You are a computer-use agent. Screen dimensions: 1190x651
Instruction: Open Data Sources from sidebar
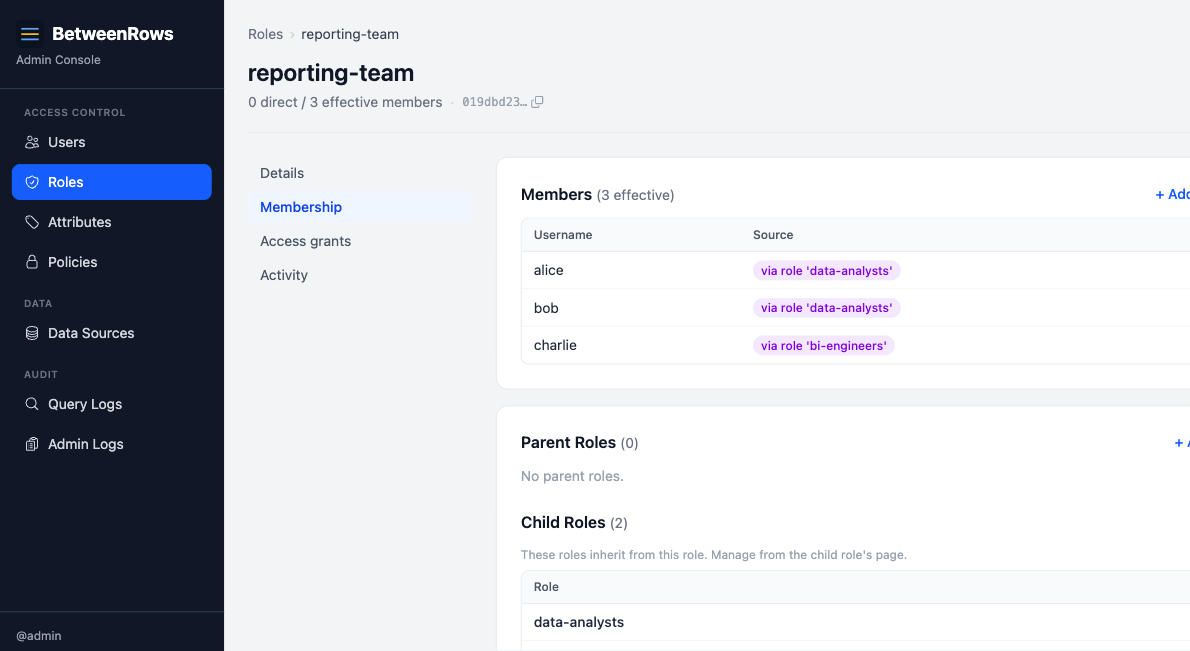pos(112,333)
